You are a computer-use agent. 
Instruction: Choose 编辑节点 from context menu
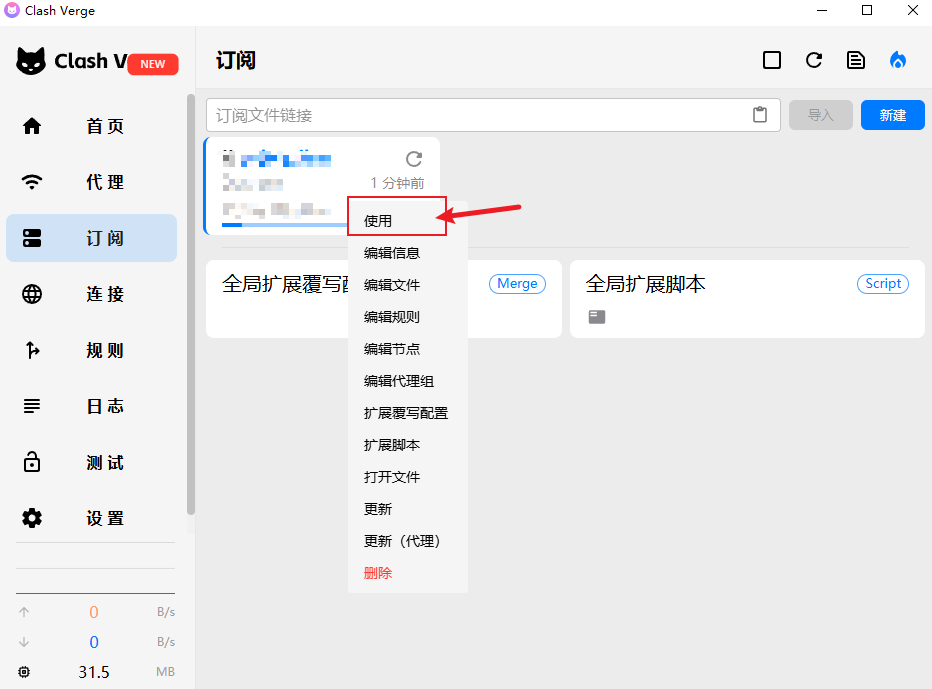(392, 349)
